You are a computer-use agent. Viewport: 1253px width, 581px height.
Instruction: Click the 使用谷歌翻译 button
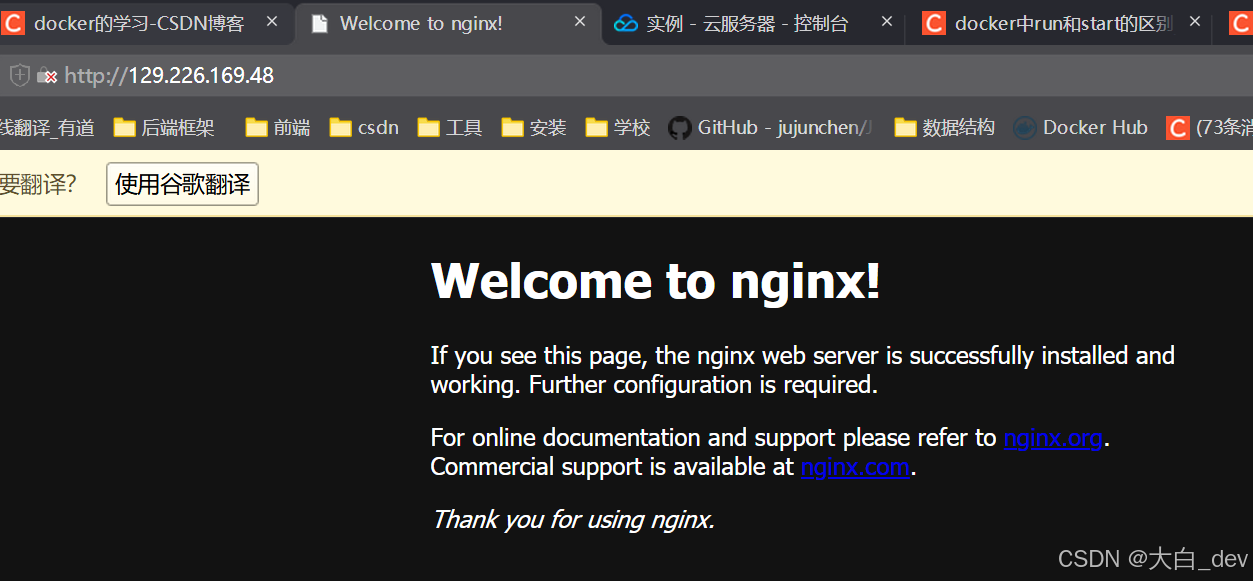pyautogui.click(x=183, y=184)
